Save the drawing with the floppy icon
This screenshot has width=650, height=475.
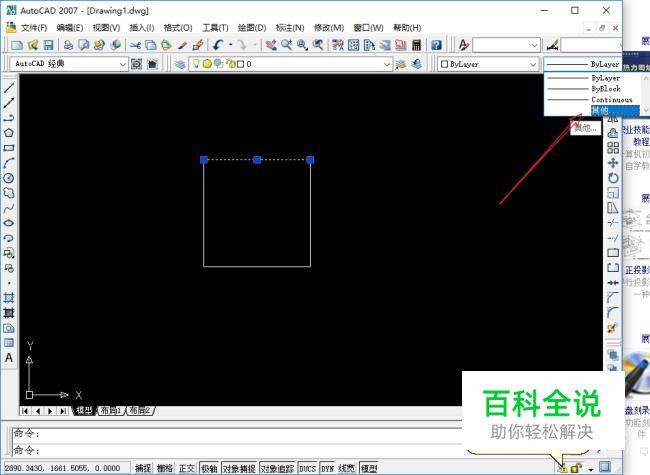point(49,45)
